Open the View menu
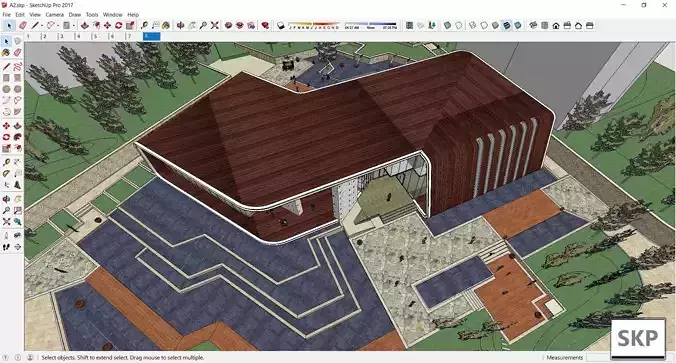 (x=35, y=15)
